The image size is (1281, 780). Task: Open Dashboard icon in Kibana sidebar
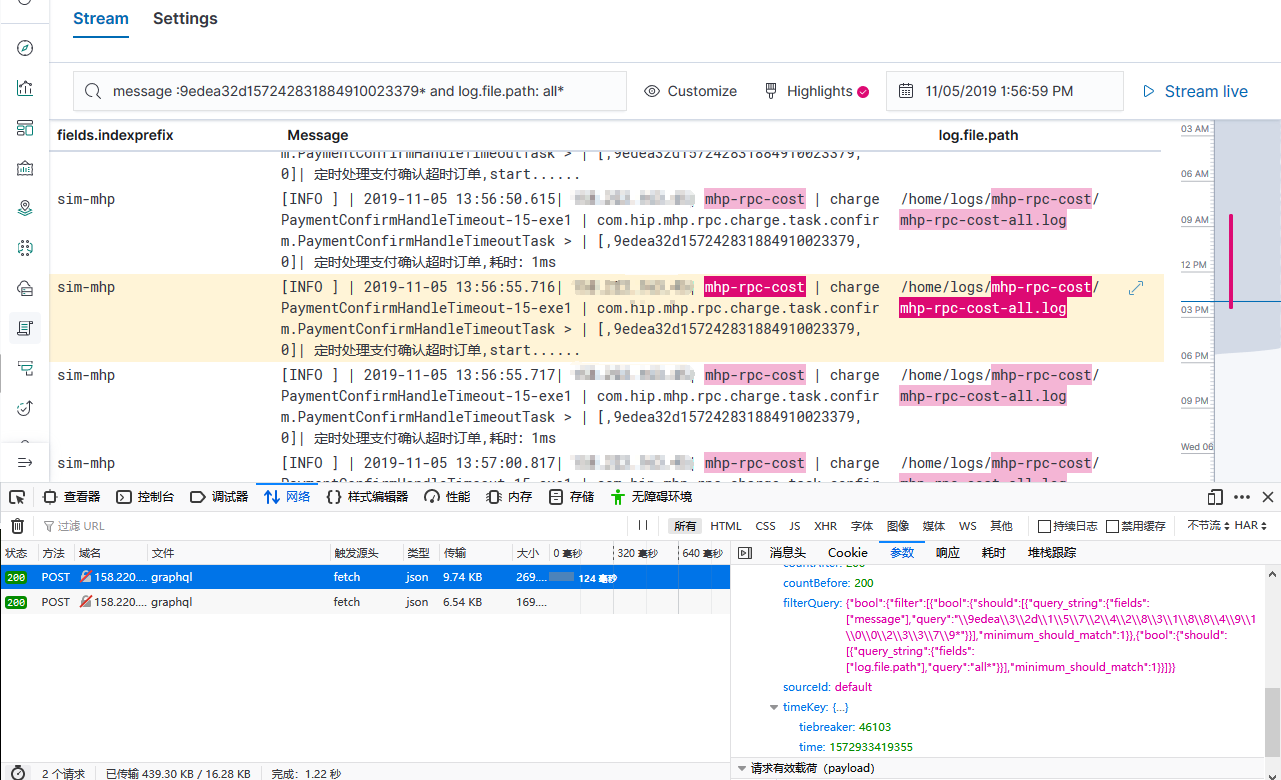point(25,128)
